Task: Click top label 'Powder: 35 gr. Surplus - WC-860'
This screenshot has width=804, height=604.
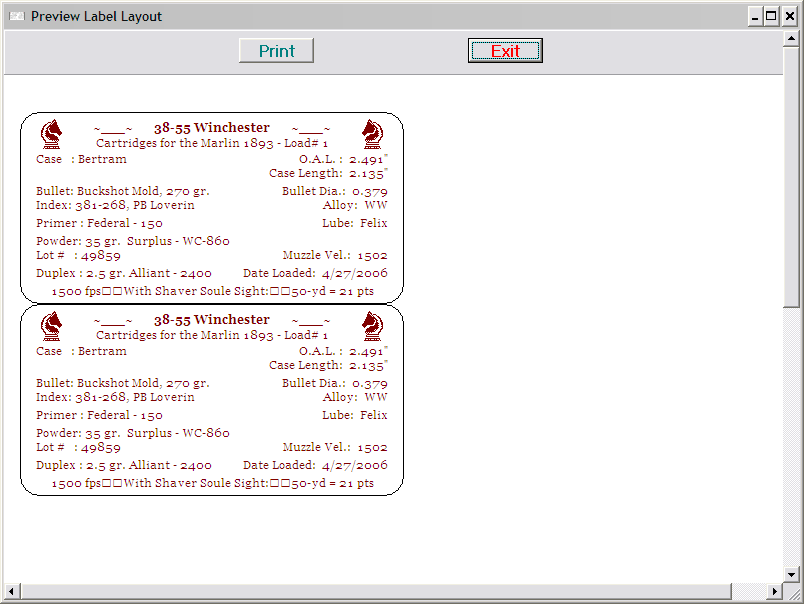Action: (132, 241)
